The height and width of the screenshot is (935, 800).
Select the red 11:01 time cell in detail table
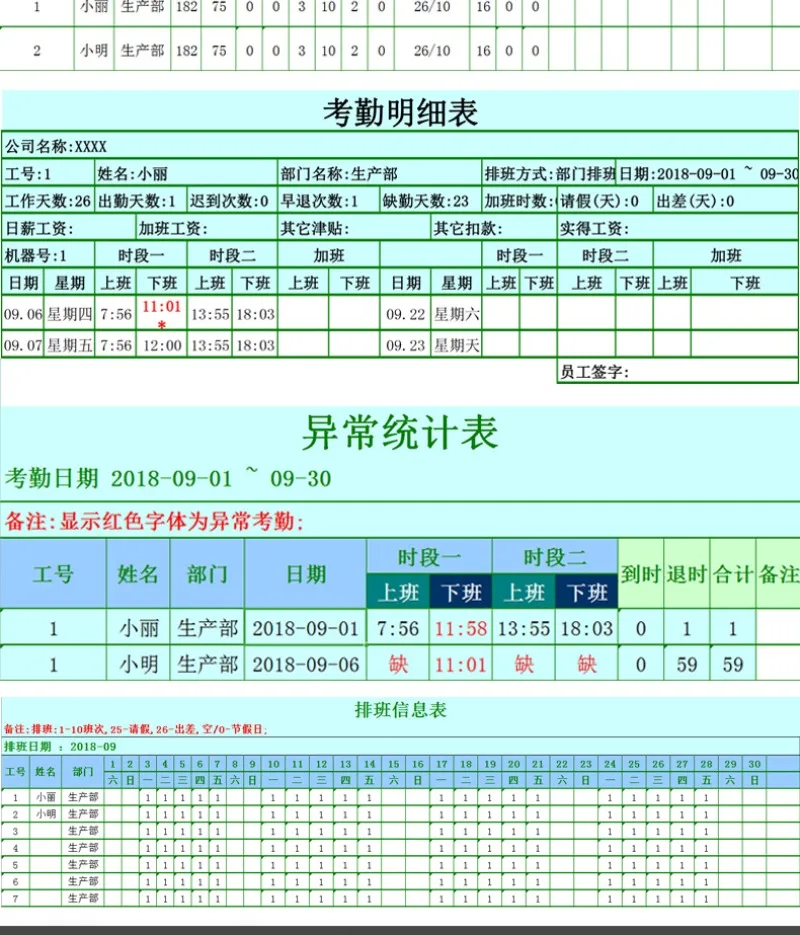pyautogui.click(x=162, y=313)
